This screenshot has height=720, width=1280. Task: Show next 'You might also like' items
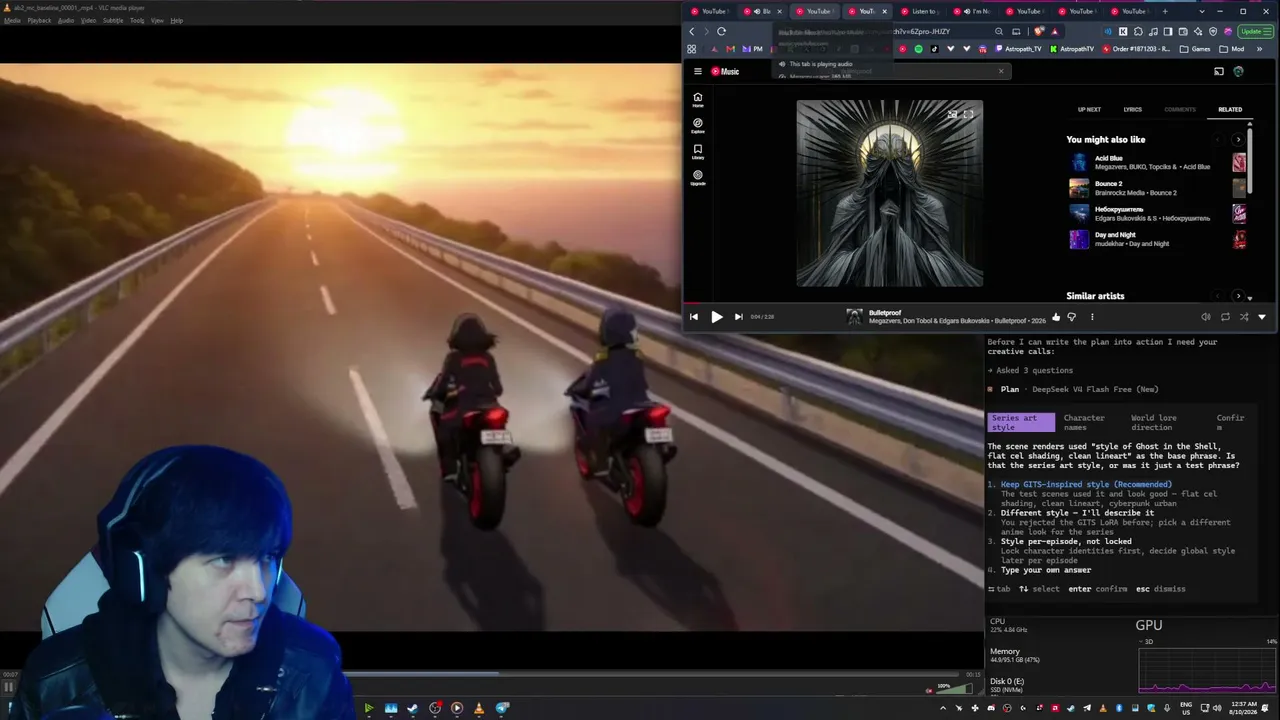1238,140
